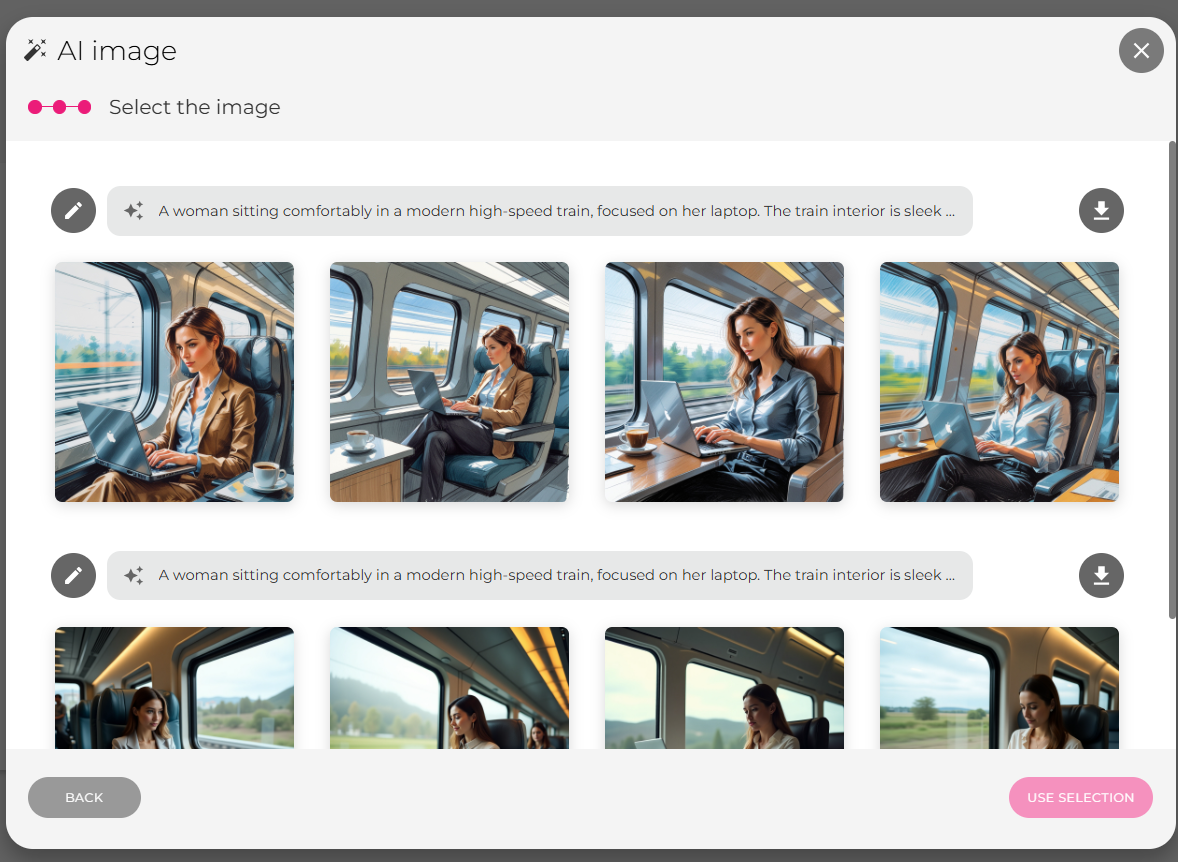Screen dimensions: 1178x862
Task: Click the sparkle icon in the second prompt
Action: [134, 576]
